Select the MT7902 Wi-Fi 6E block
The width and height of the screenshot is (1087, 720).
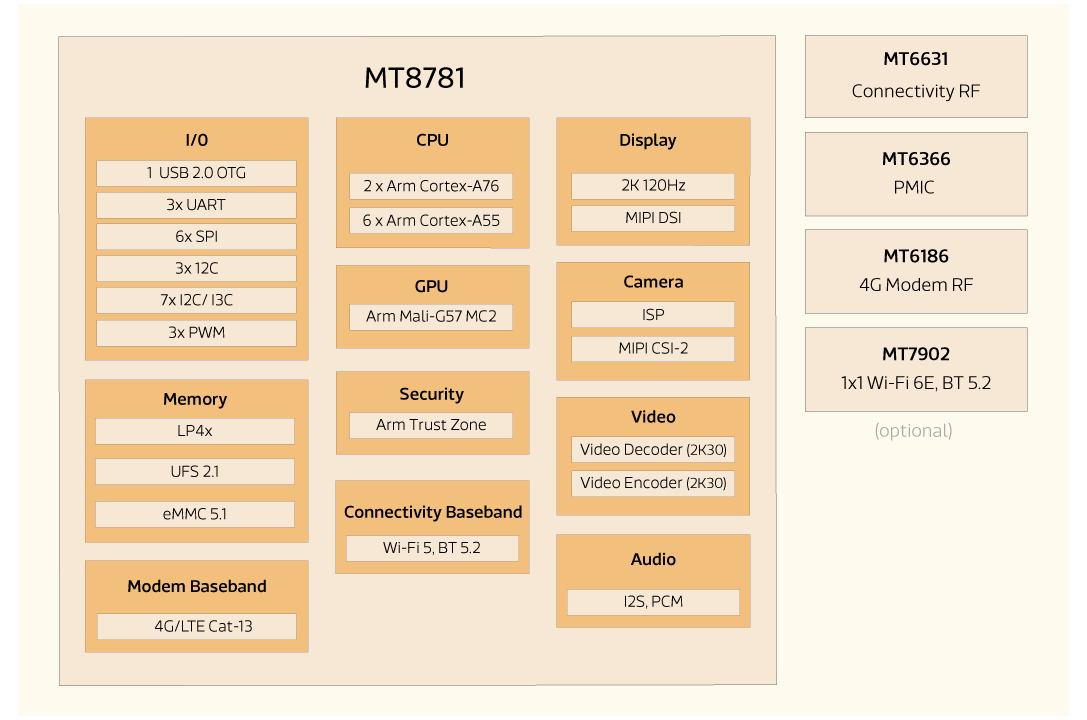coord(915,369)
